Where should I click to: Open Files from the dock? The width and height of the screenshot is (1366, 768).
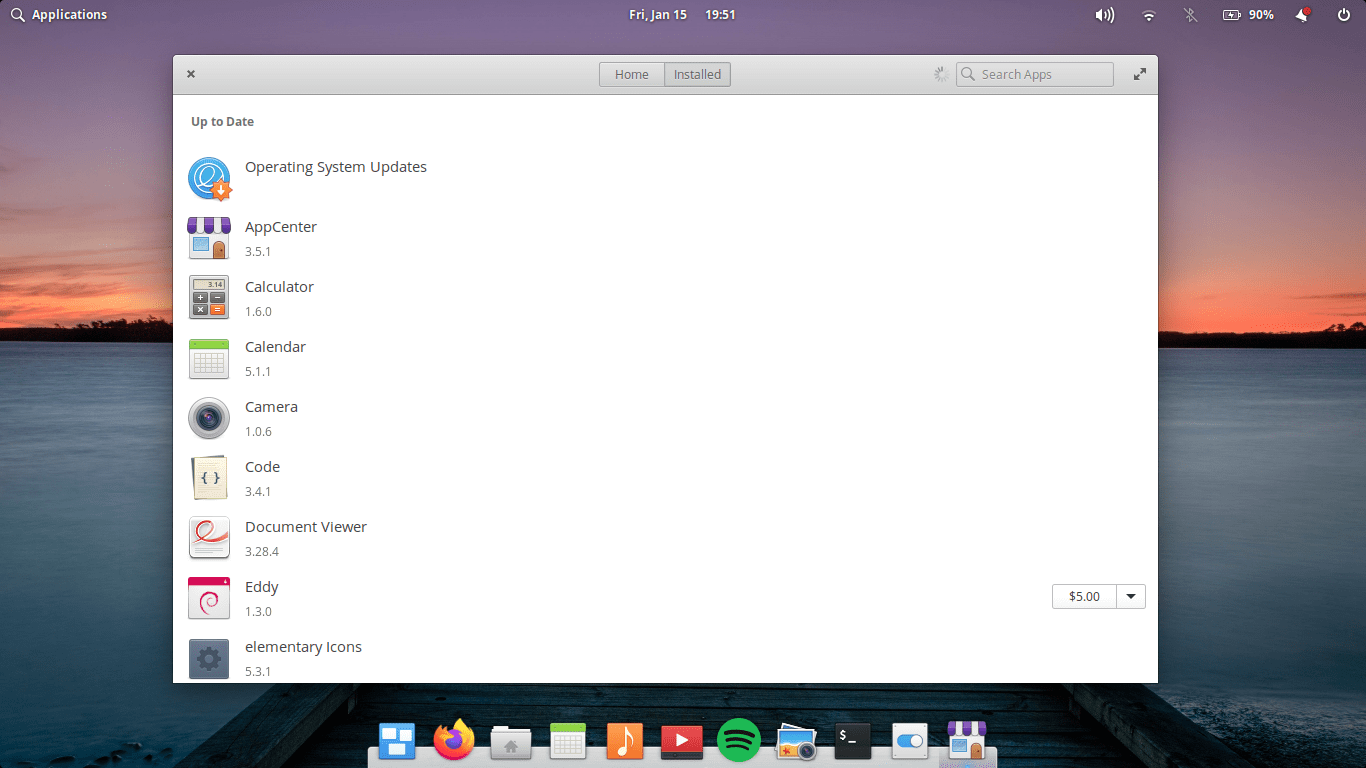(511, 742)
